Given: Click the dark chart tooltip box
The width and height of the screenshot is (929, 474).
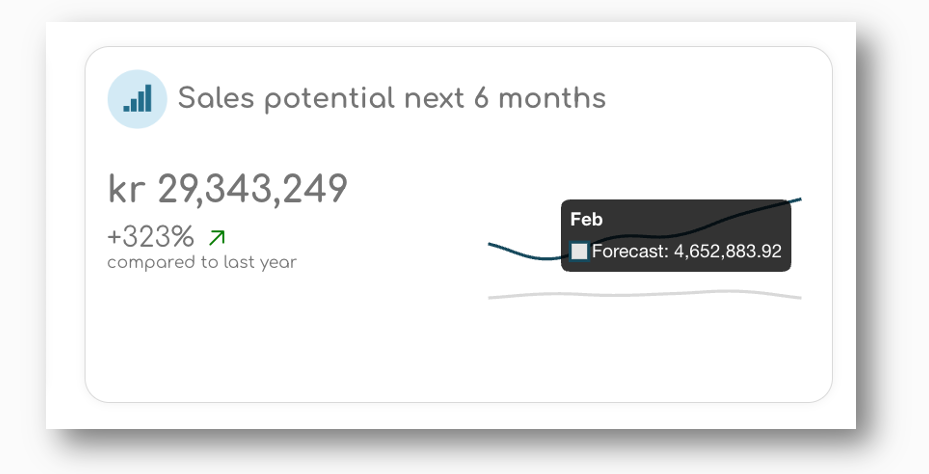Looking at the screenshot, I should click(676, 236).
